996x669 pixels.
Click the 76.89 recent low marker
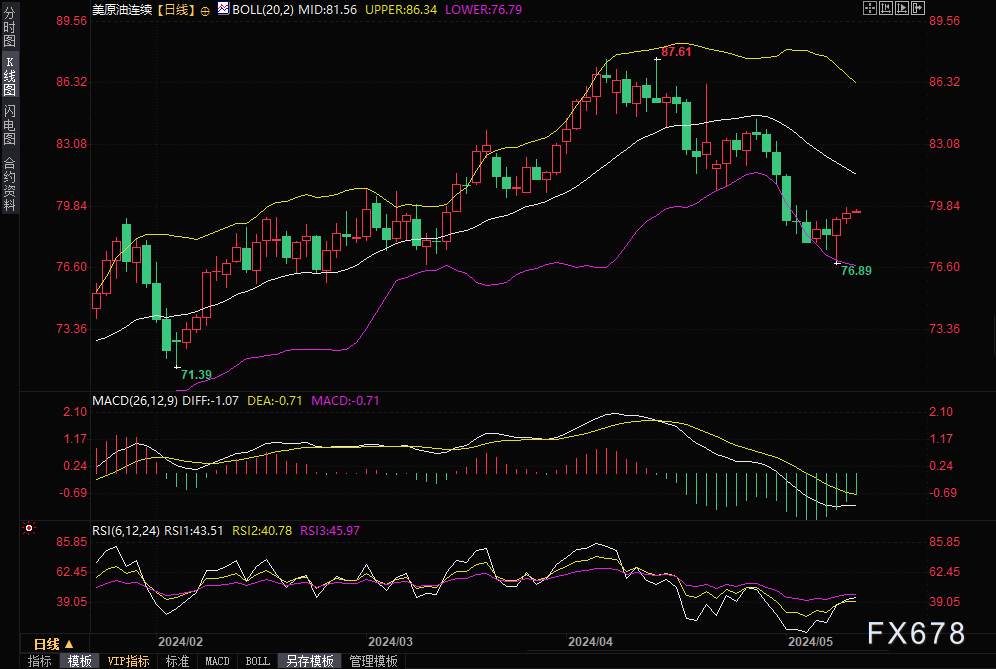[x=856, y=271]
